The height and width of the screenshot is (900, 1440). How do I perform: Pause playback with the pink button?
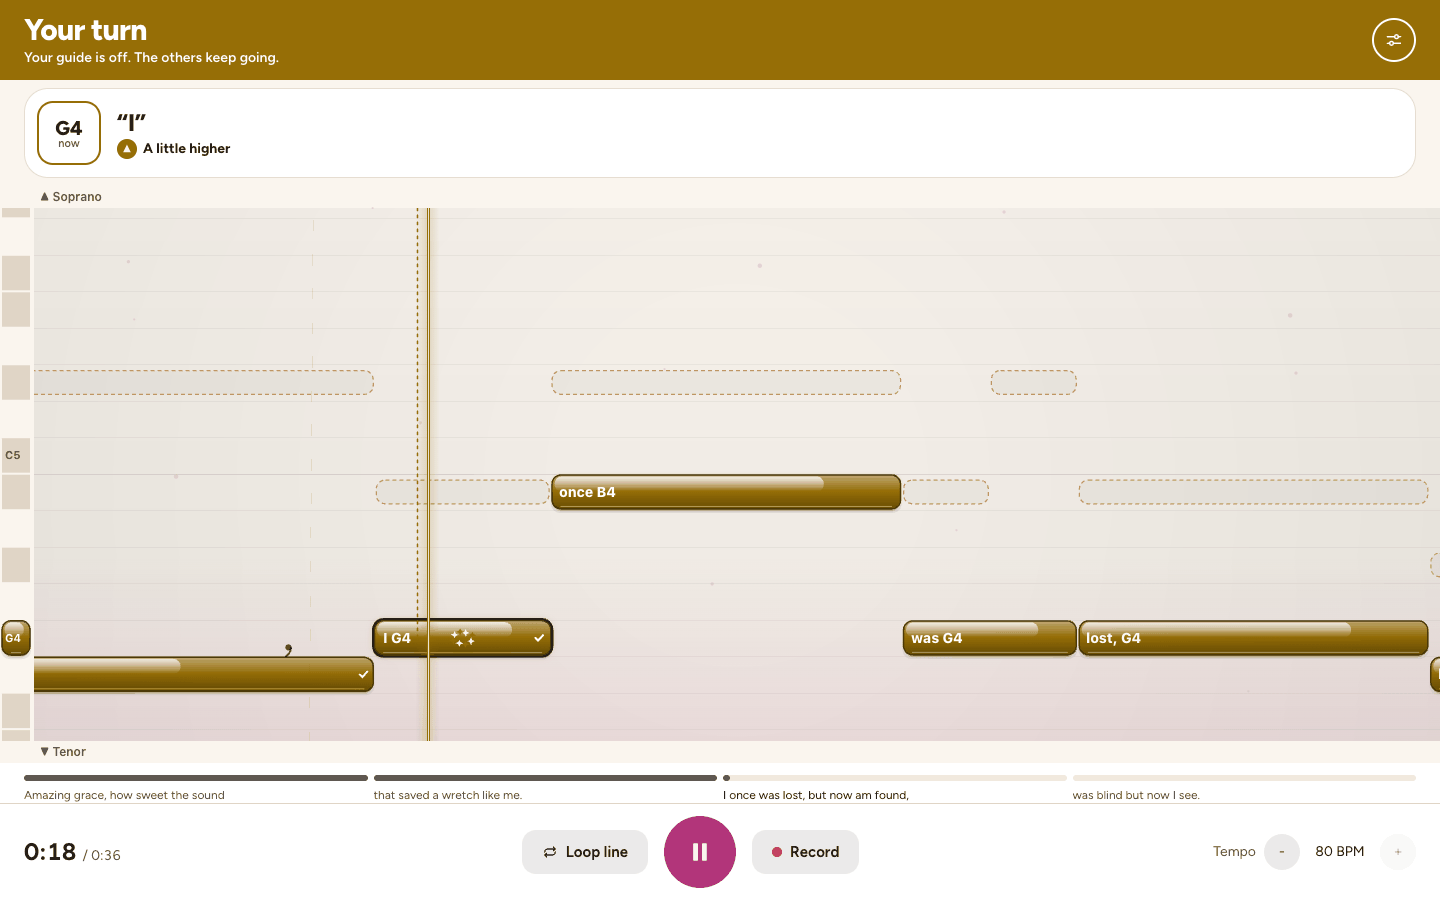click(x=700, y=852)
